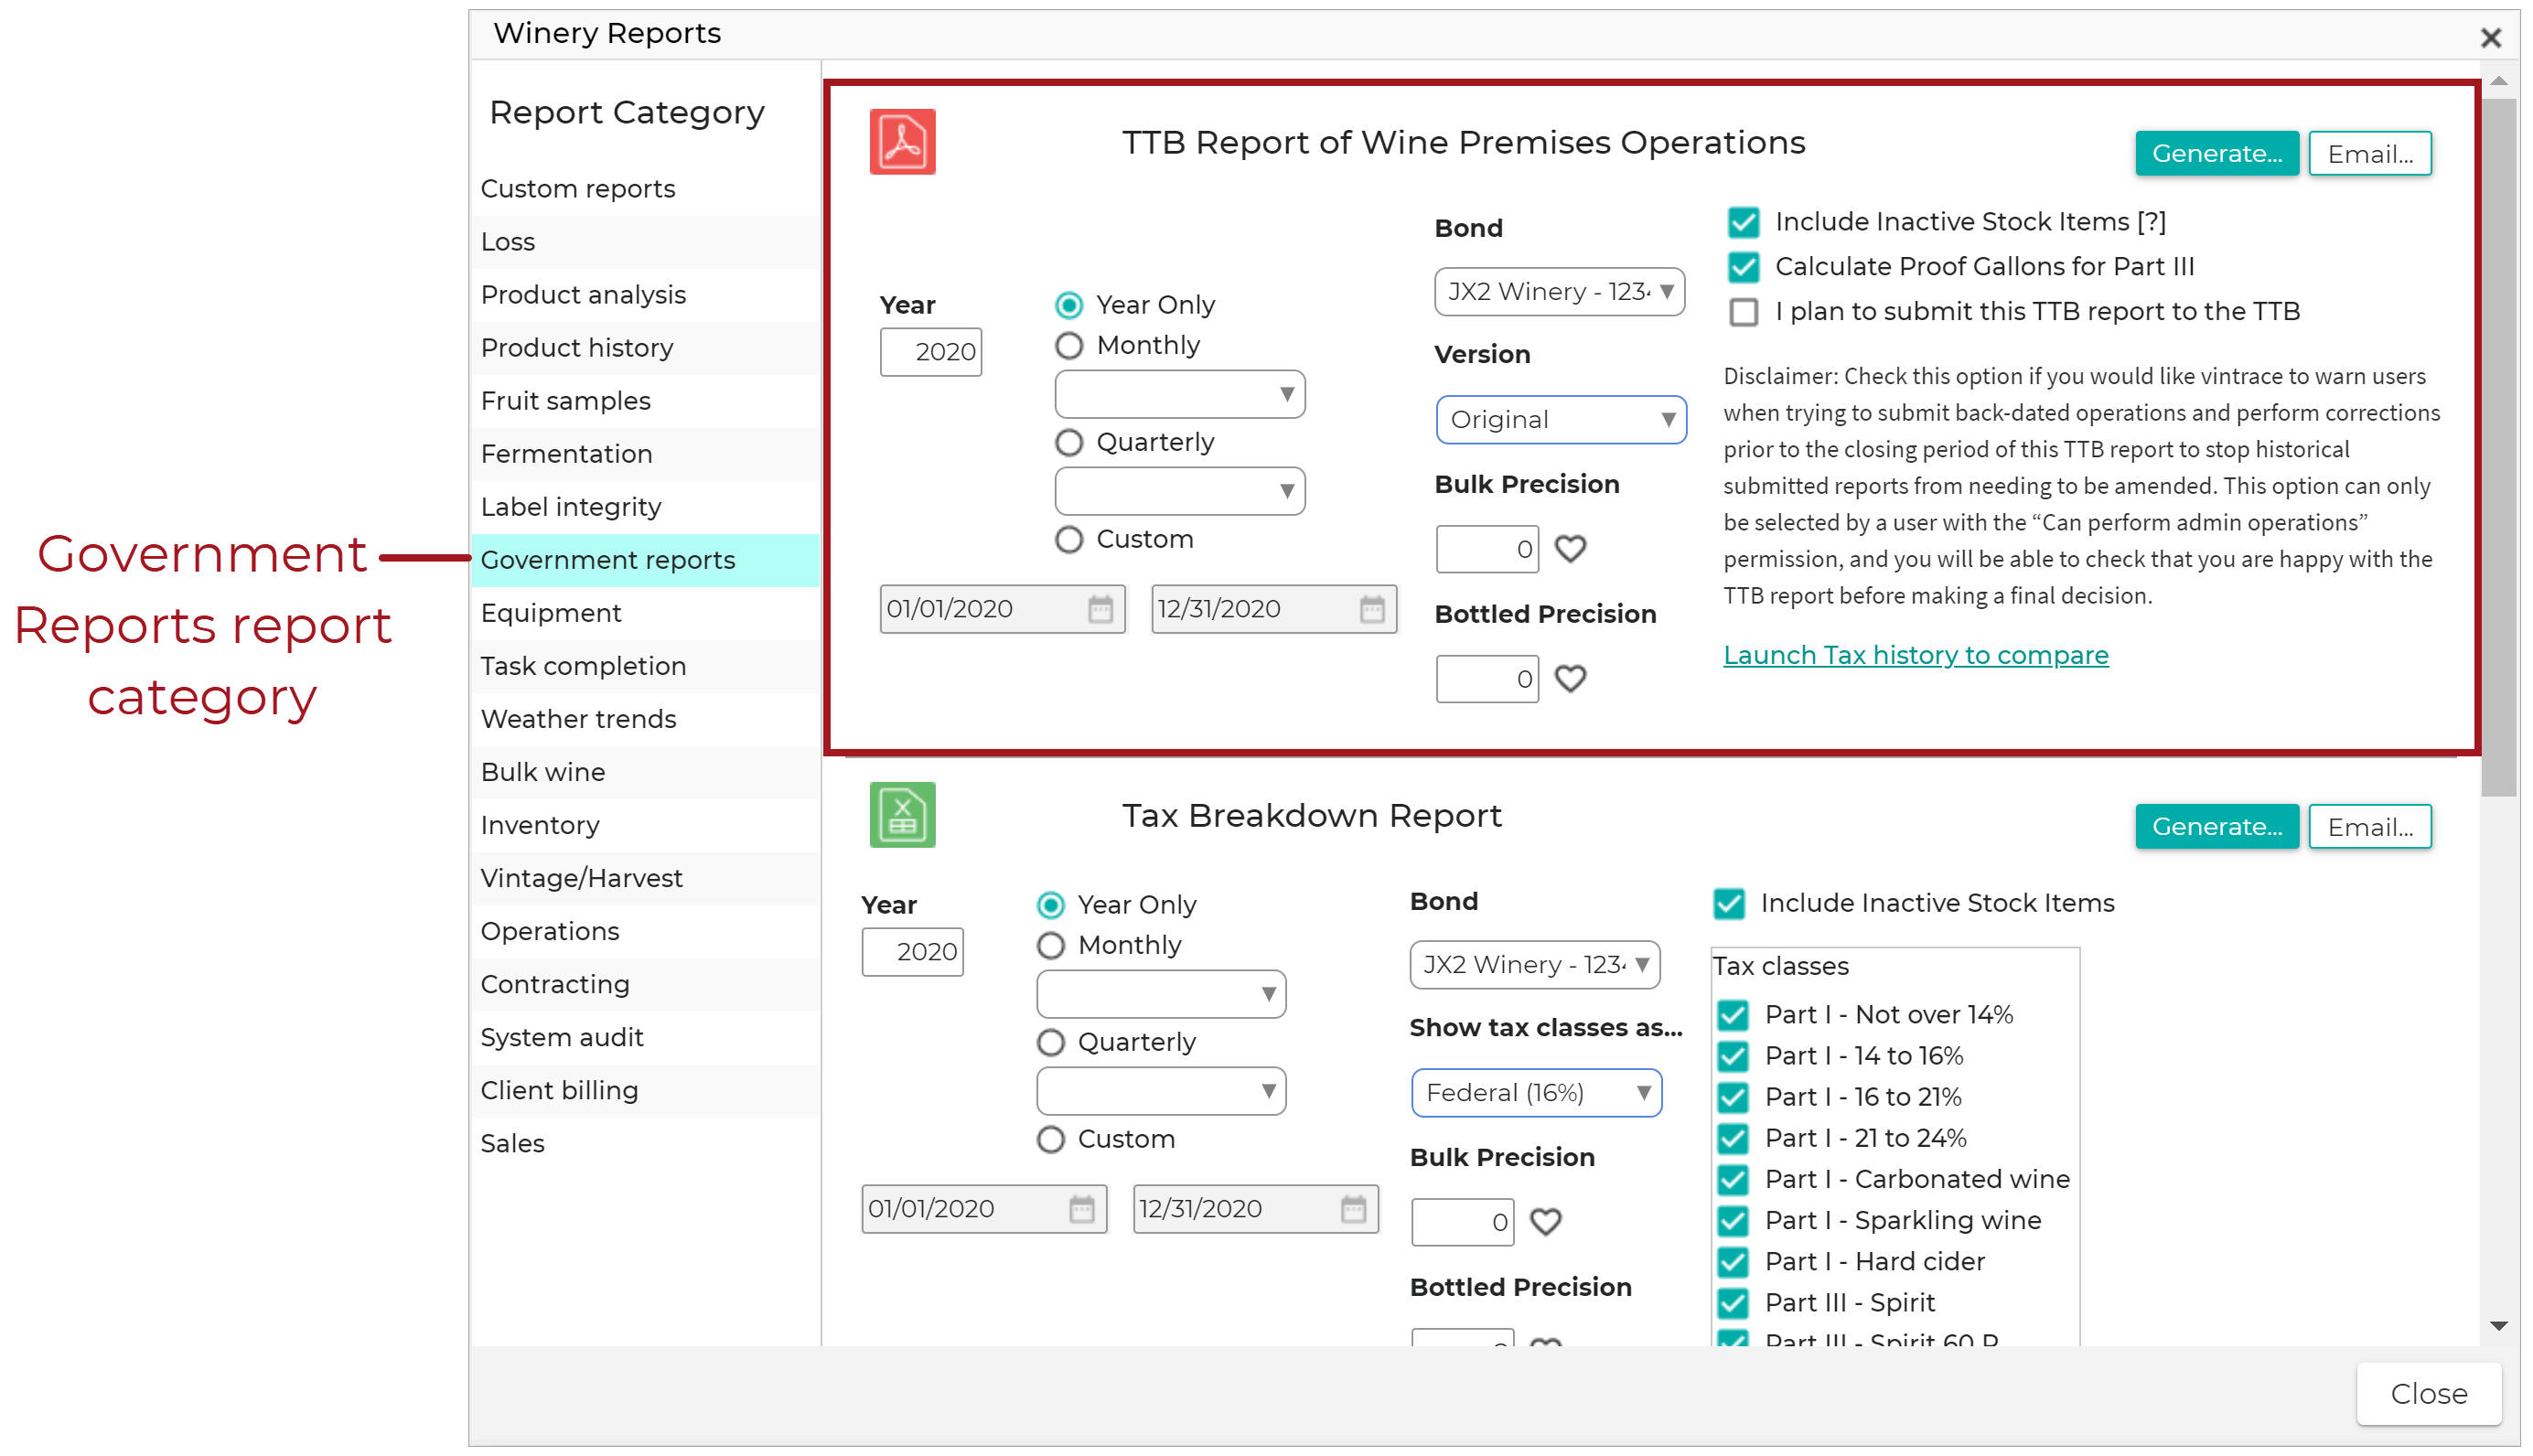
Task: Select Year Only radio in TTB report
Action: 1069,305
